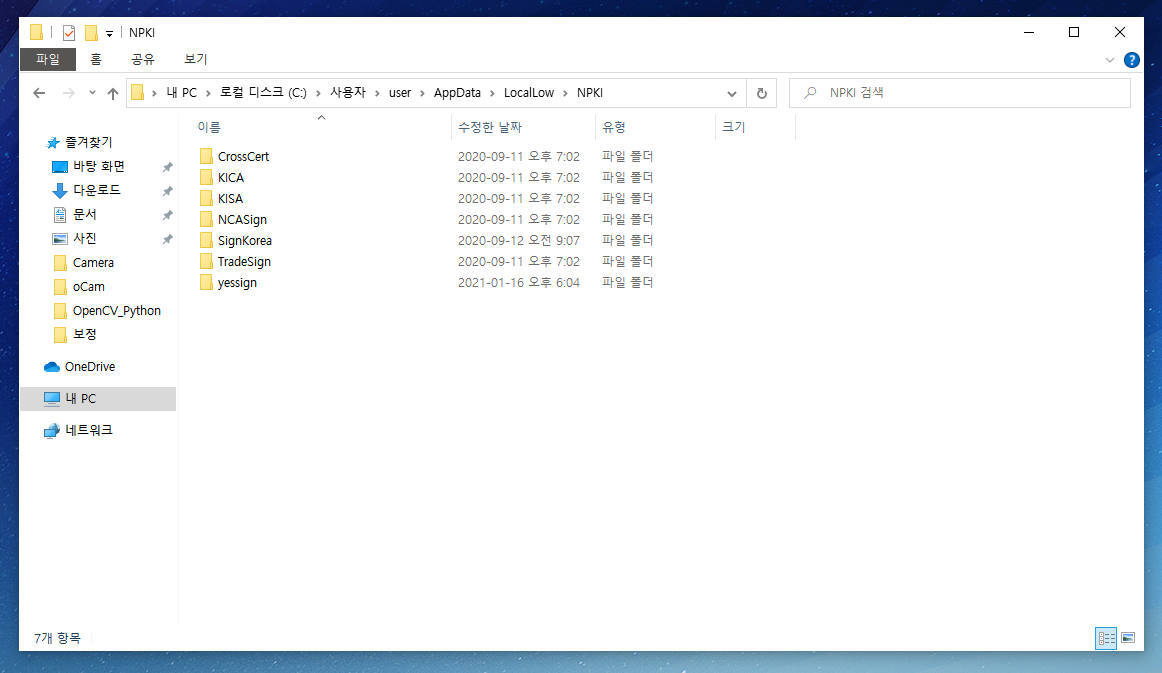This screenshot has height=673, width=1162.
Task: Click yessign date 2021-01-16 오후 6:04
Action: [x=519, y=282]
